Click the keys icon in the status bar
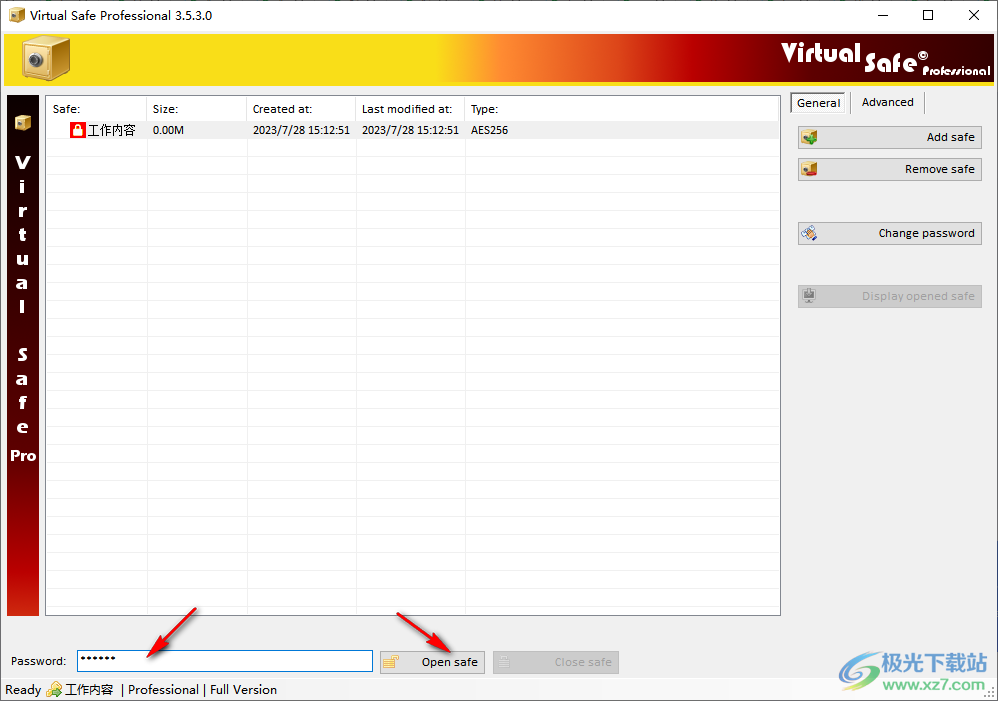998x701 pixels. (x=55, y=690)
